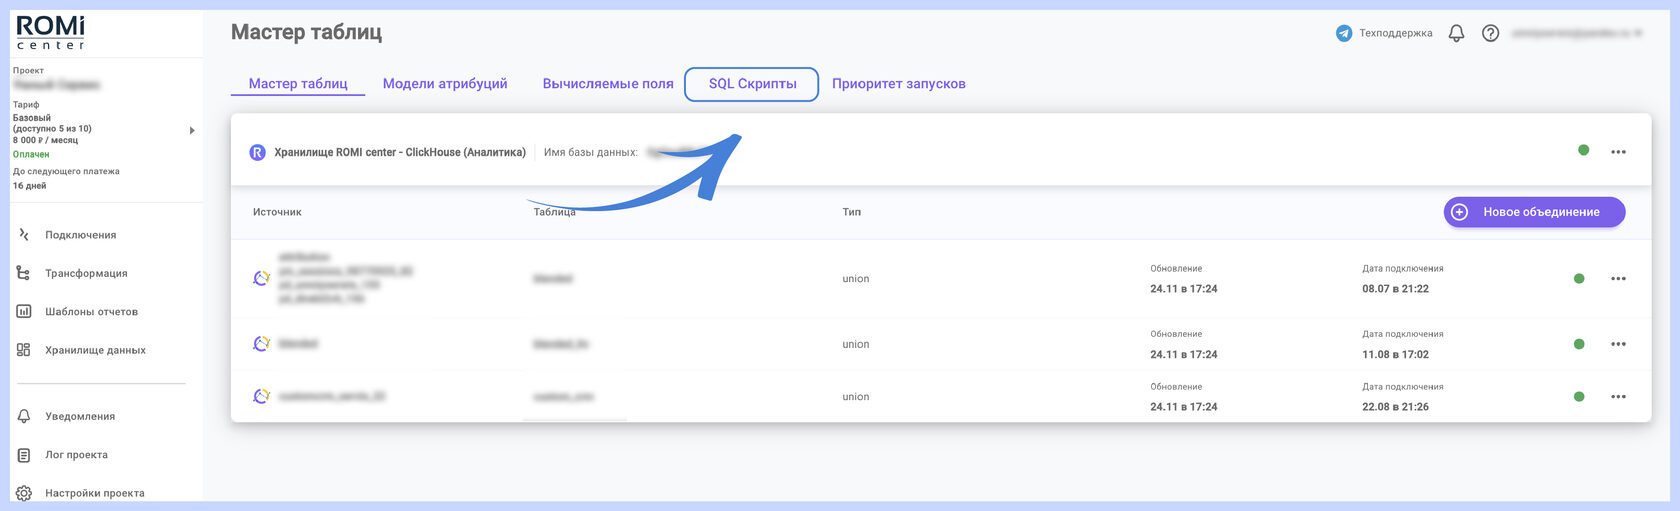Image resolution: width=1680 pixels, height=511 pixels.
Task: Open the user account dropdown
Action: [x=1576, y=33]
